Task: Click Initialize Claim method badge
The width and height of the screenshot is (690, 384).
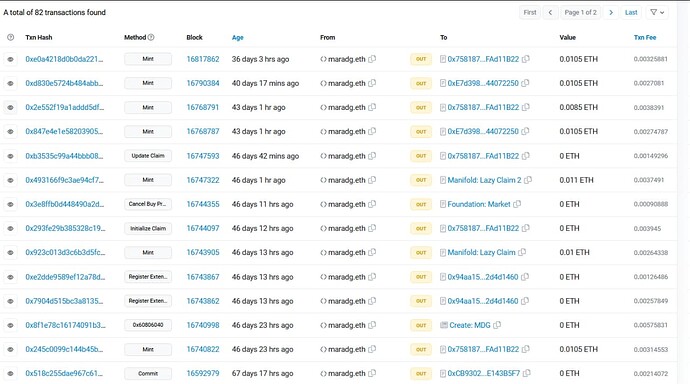Action: coord(148,228)
